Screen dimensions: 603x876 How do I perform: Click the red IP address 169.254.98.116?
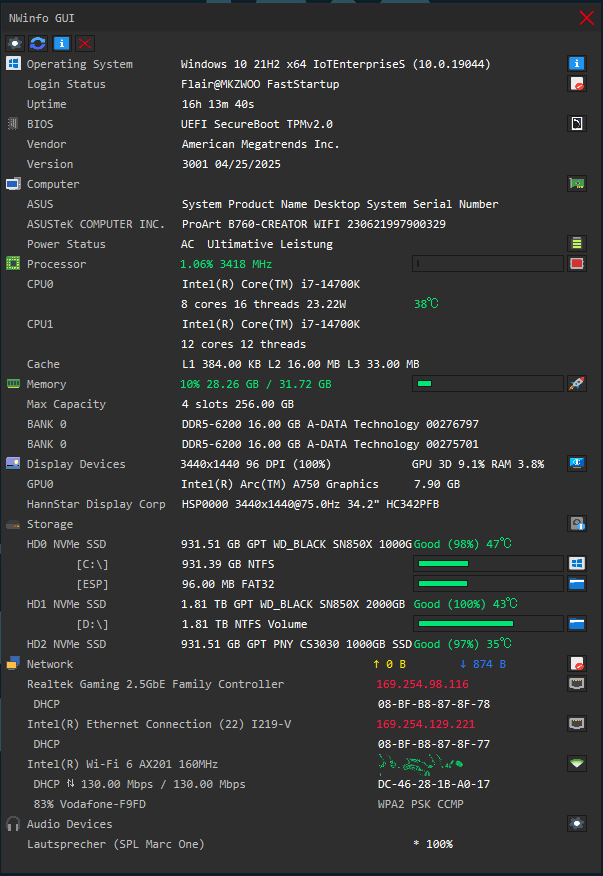(x=422, y=684)
